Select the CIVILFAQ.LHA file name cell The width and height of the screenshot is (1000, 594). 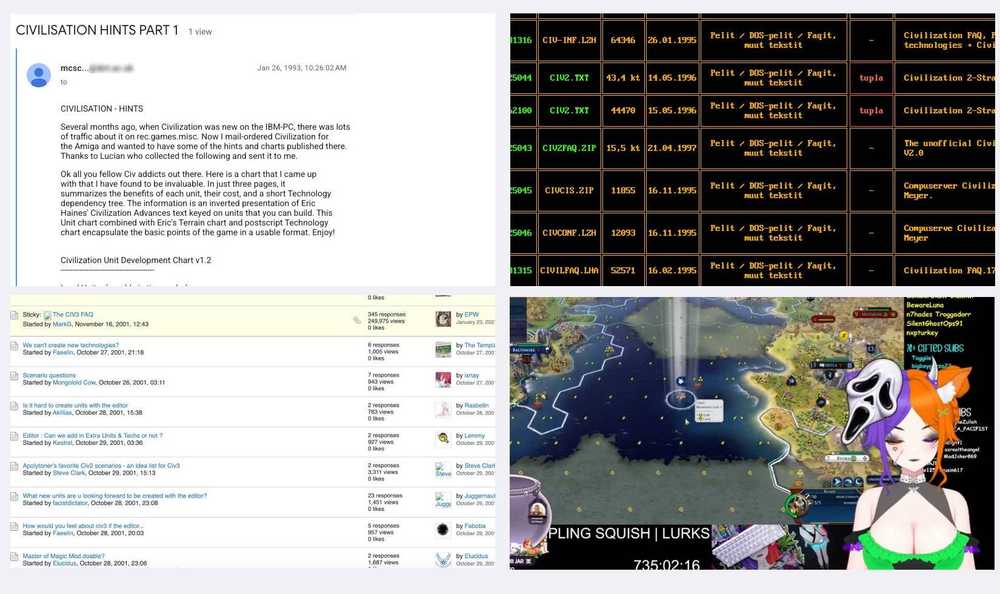(569, 271)
